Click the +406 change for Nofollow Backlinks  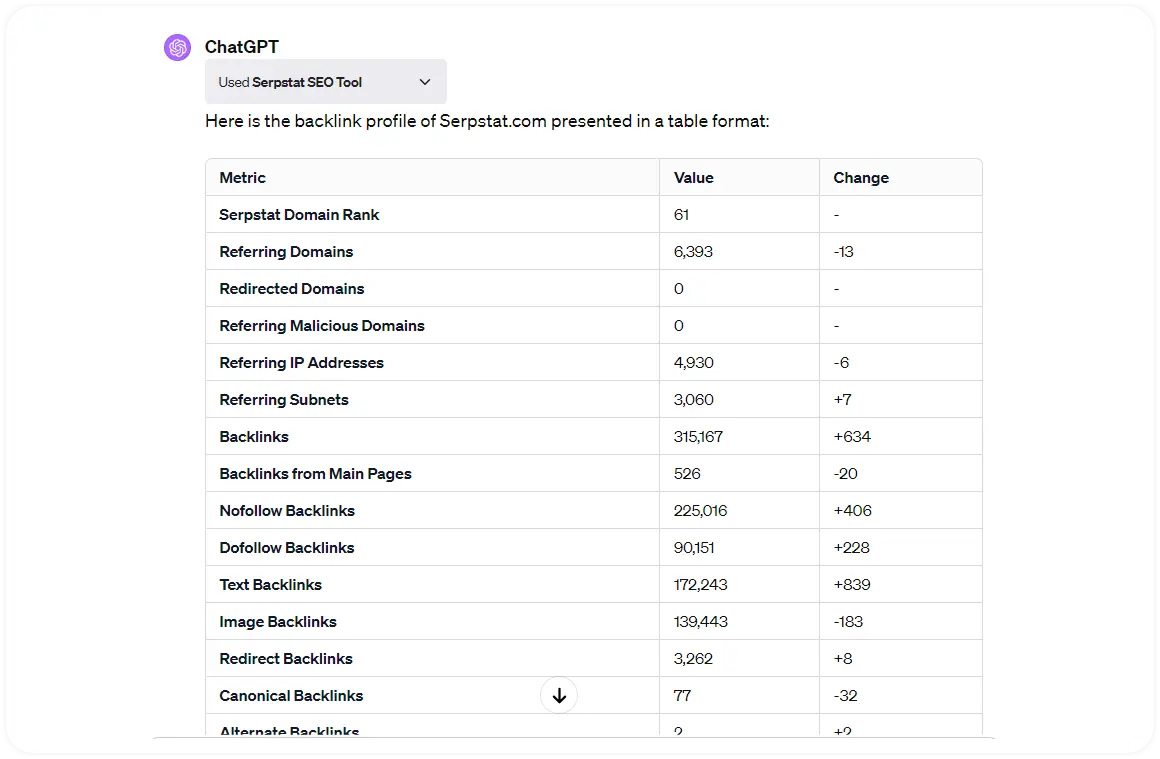[853, 510]
